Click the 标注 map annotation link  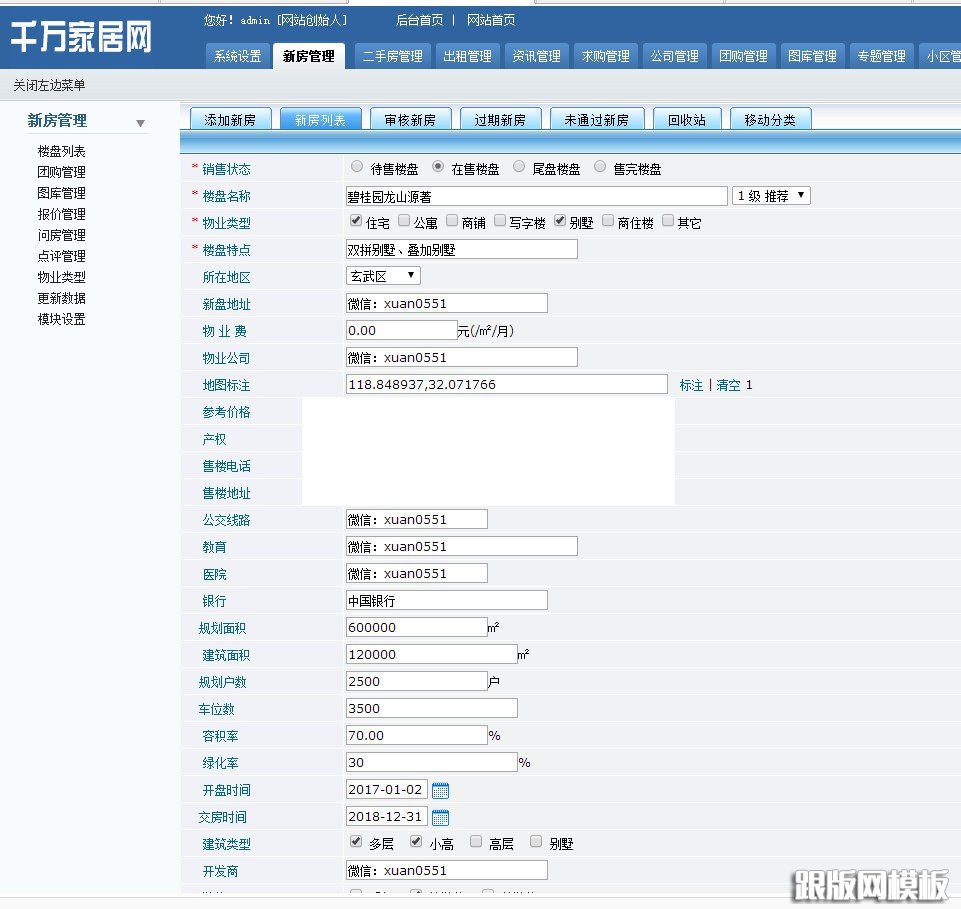tap(692, 384)
